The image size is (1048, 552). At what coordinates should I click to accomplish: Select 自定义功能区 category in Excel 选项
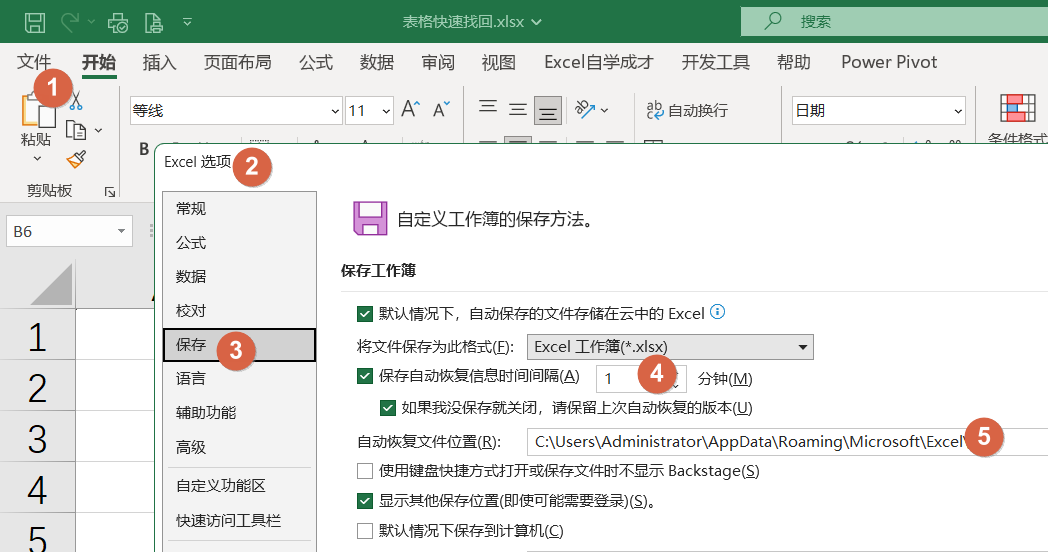(239, 486)
